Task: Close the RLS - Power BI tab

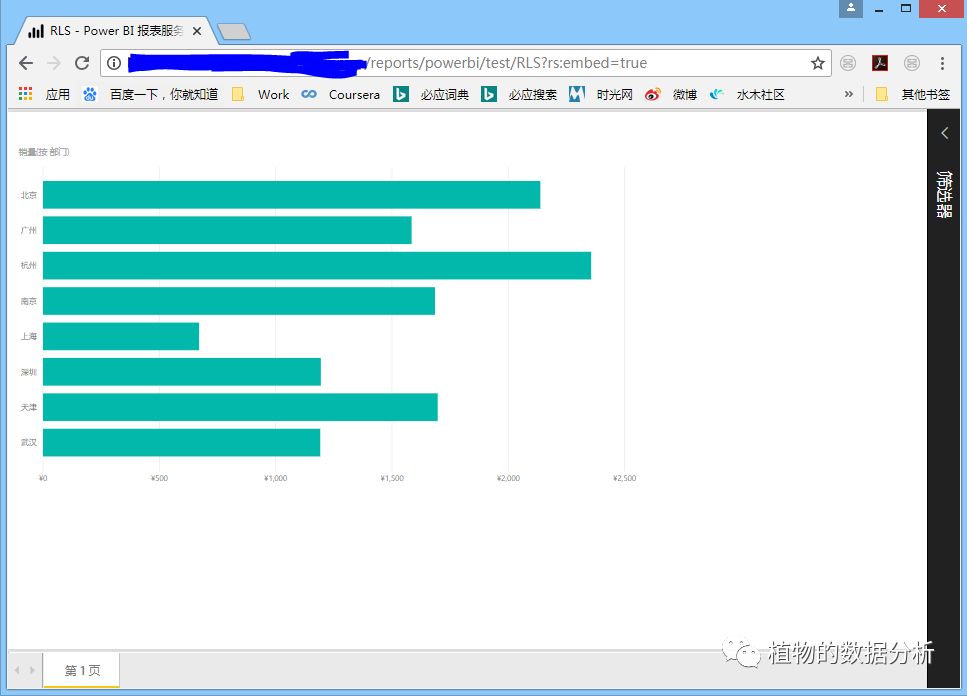Action: (x=197, y=31)
